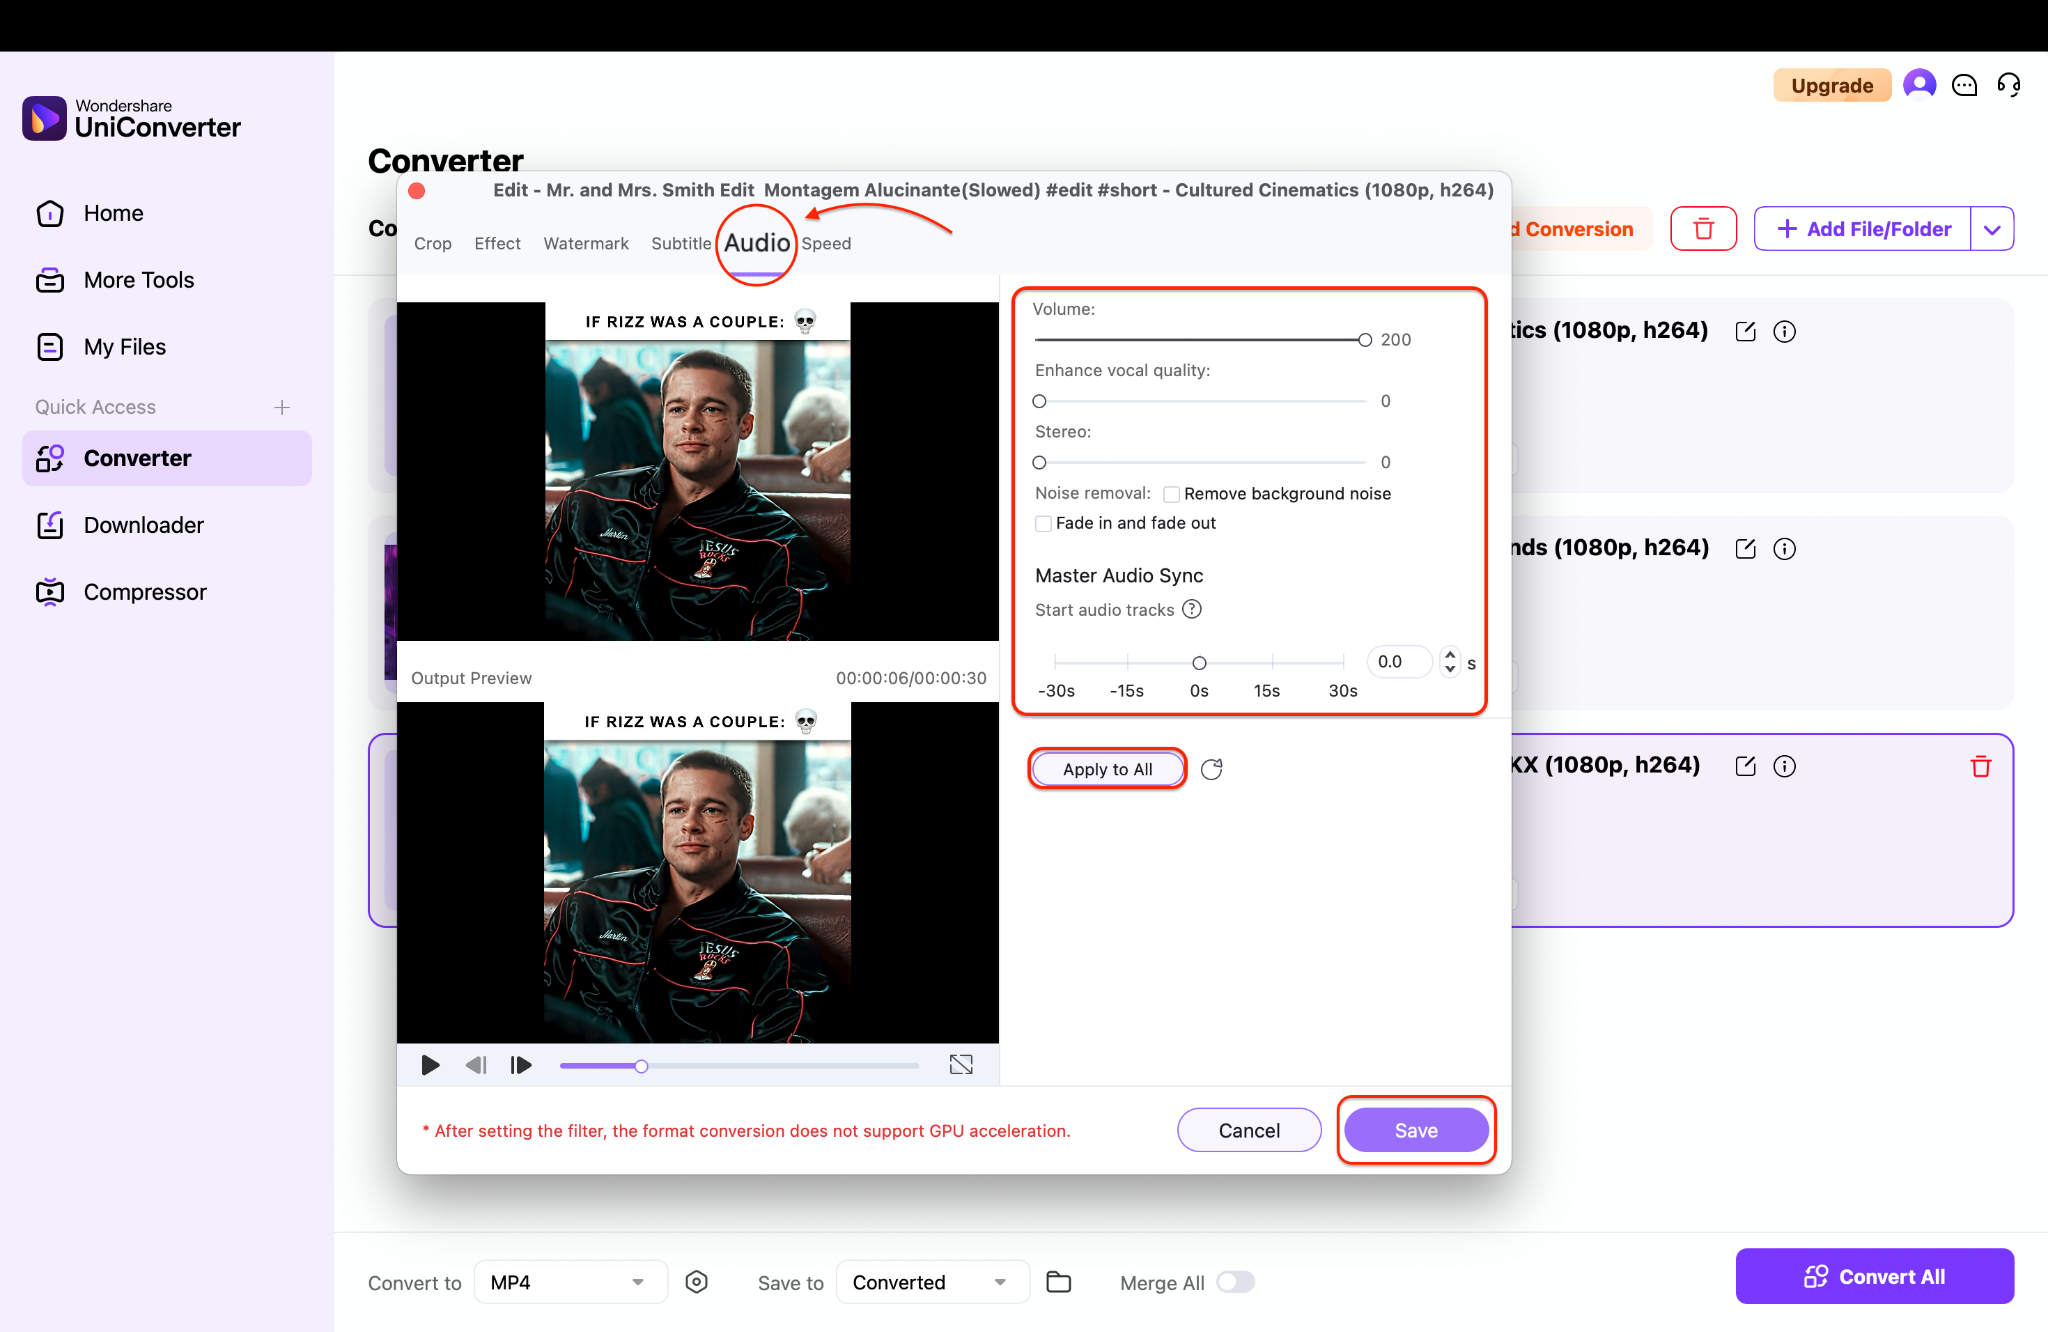Click the Apply to All button
The width and height of the screenshot is (2048, 1332).
click(1107, 769)
